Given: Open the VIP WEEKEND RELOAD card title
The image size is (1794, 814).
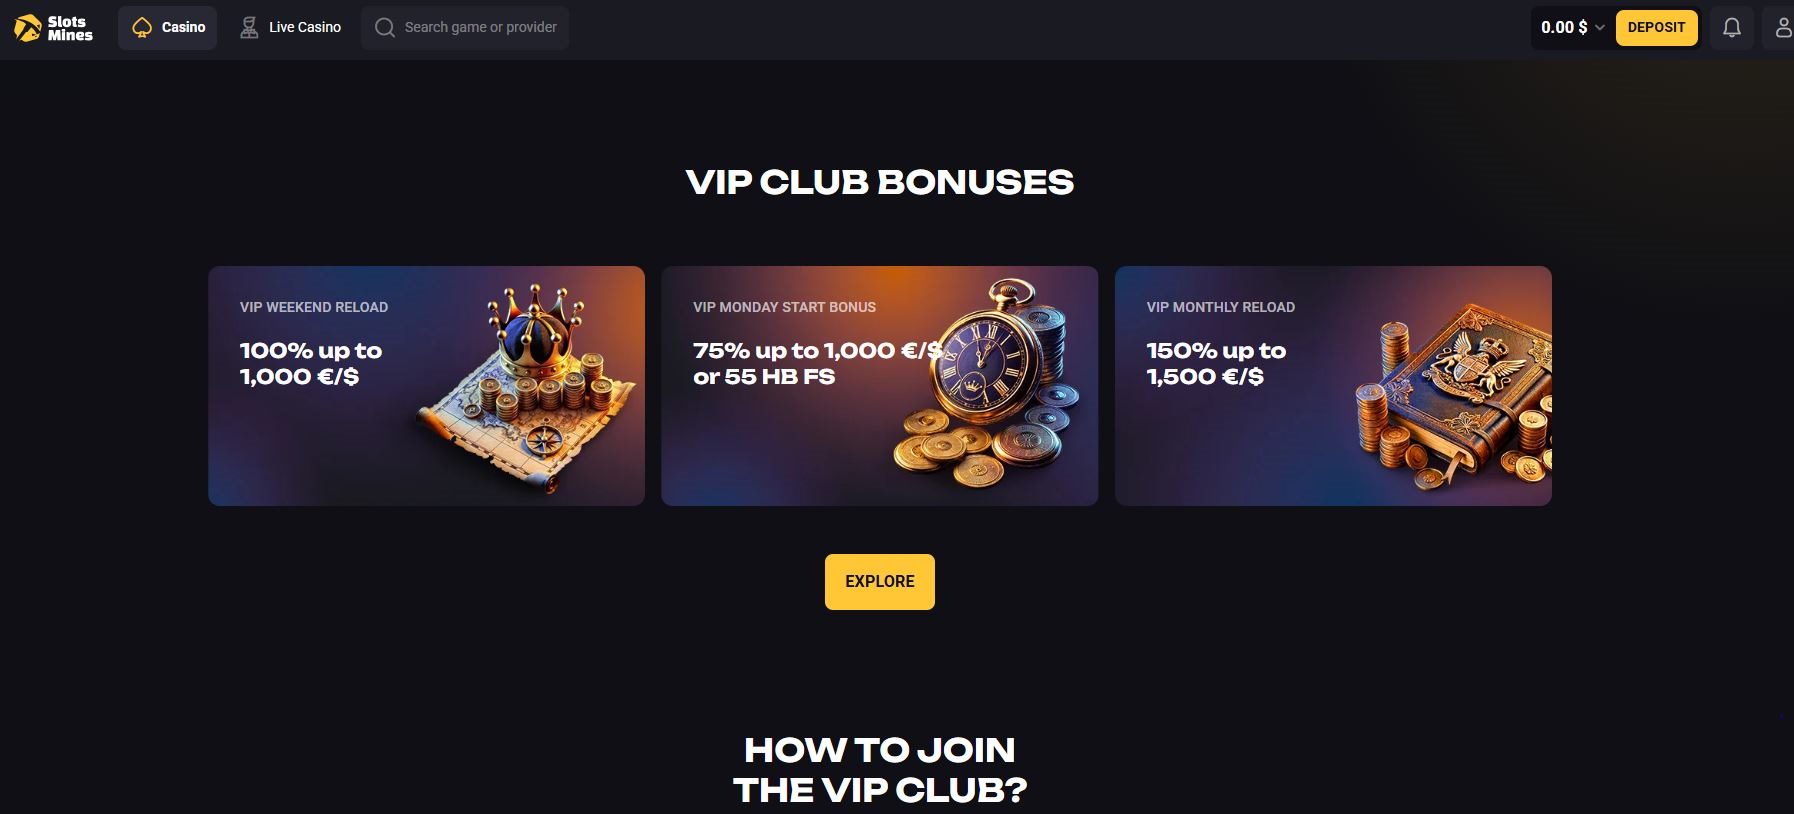Looking at the screenshot, I should click(314, 307).
